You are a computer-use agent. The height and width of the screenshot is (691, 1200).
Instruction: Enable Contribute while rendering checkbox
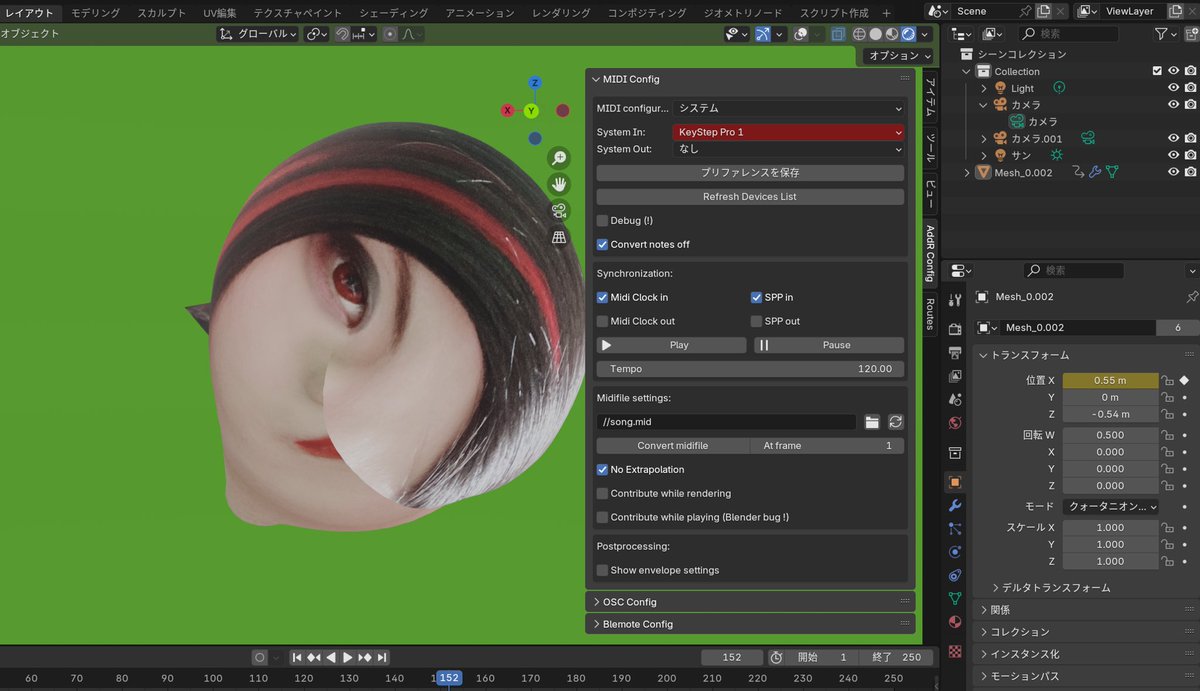click(x=602, y=493)
